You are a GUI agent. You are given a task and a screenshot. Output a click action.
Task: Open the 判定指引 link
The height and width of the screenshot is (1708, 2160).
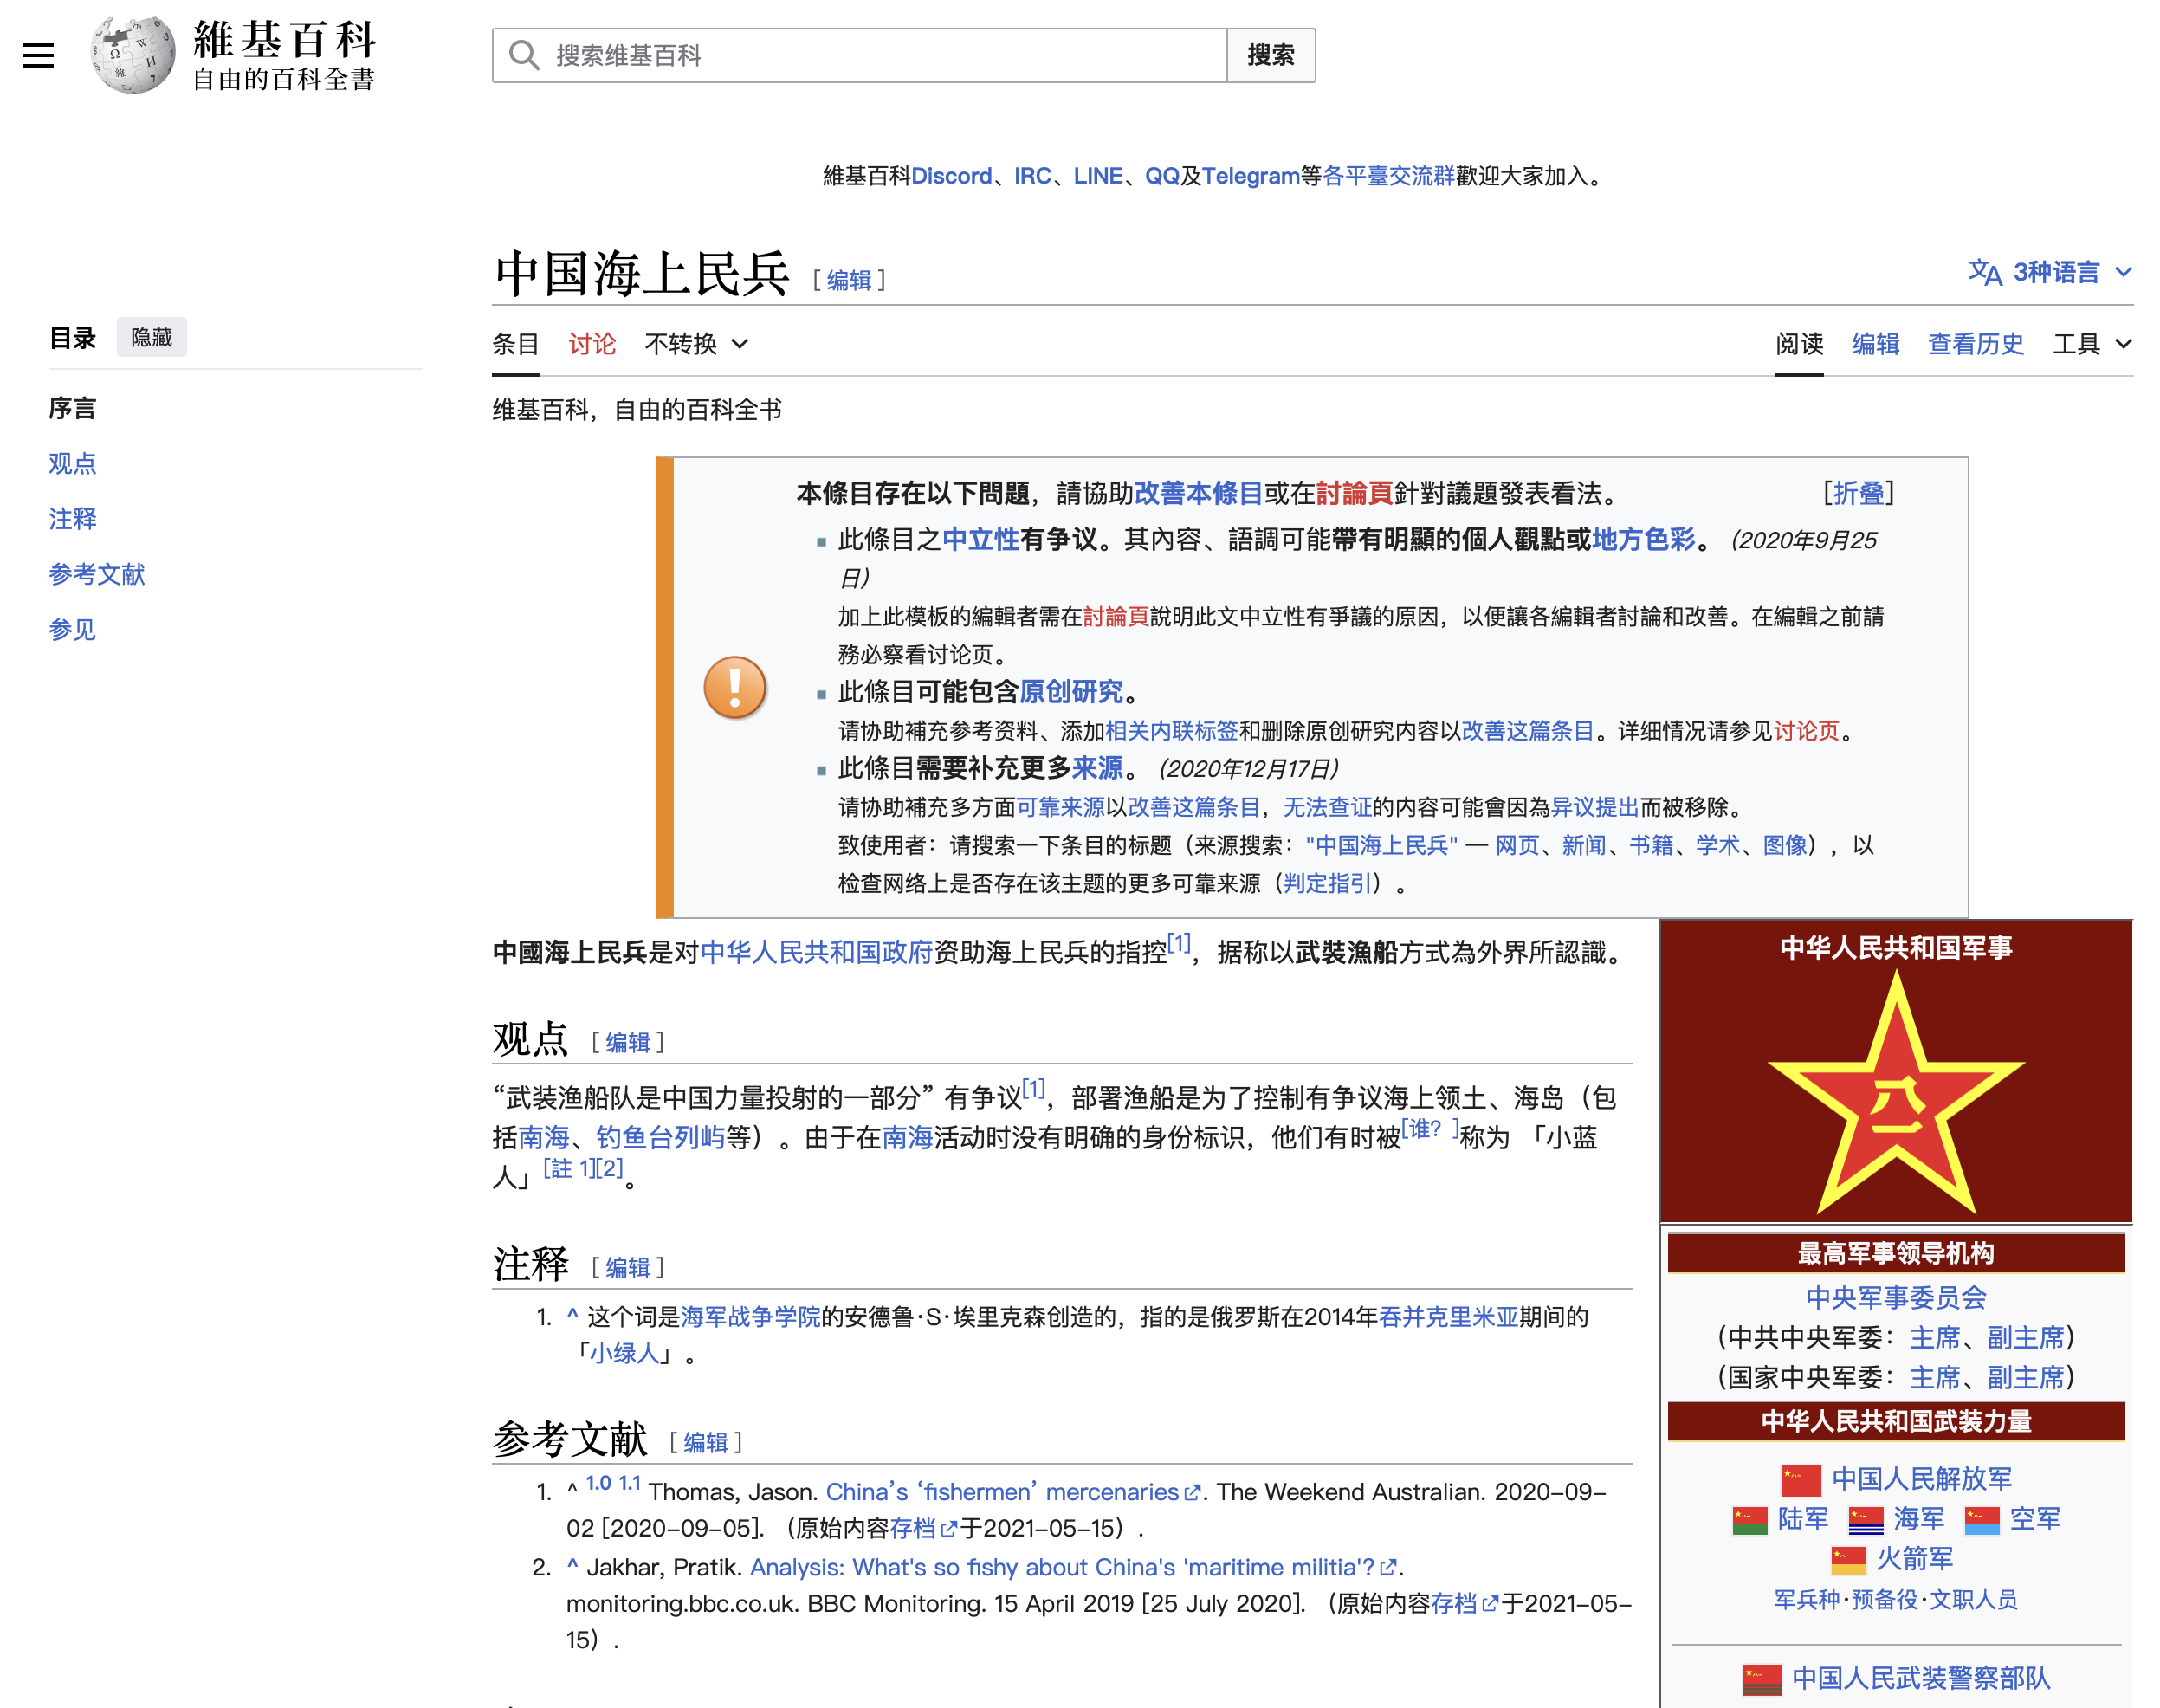[x=1328, y=883]
